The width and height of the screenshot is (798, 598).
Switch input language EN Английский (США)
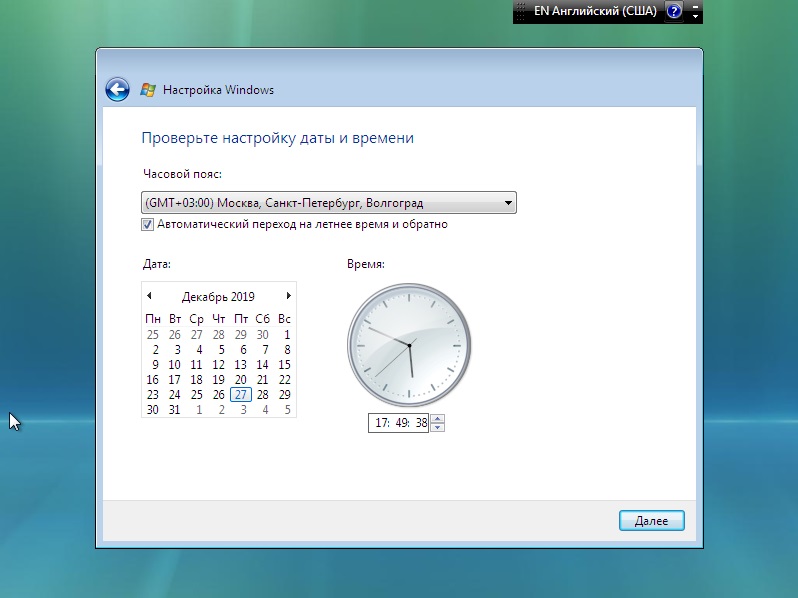tap(595, 11)
